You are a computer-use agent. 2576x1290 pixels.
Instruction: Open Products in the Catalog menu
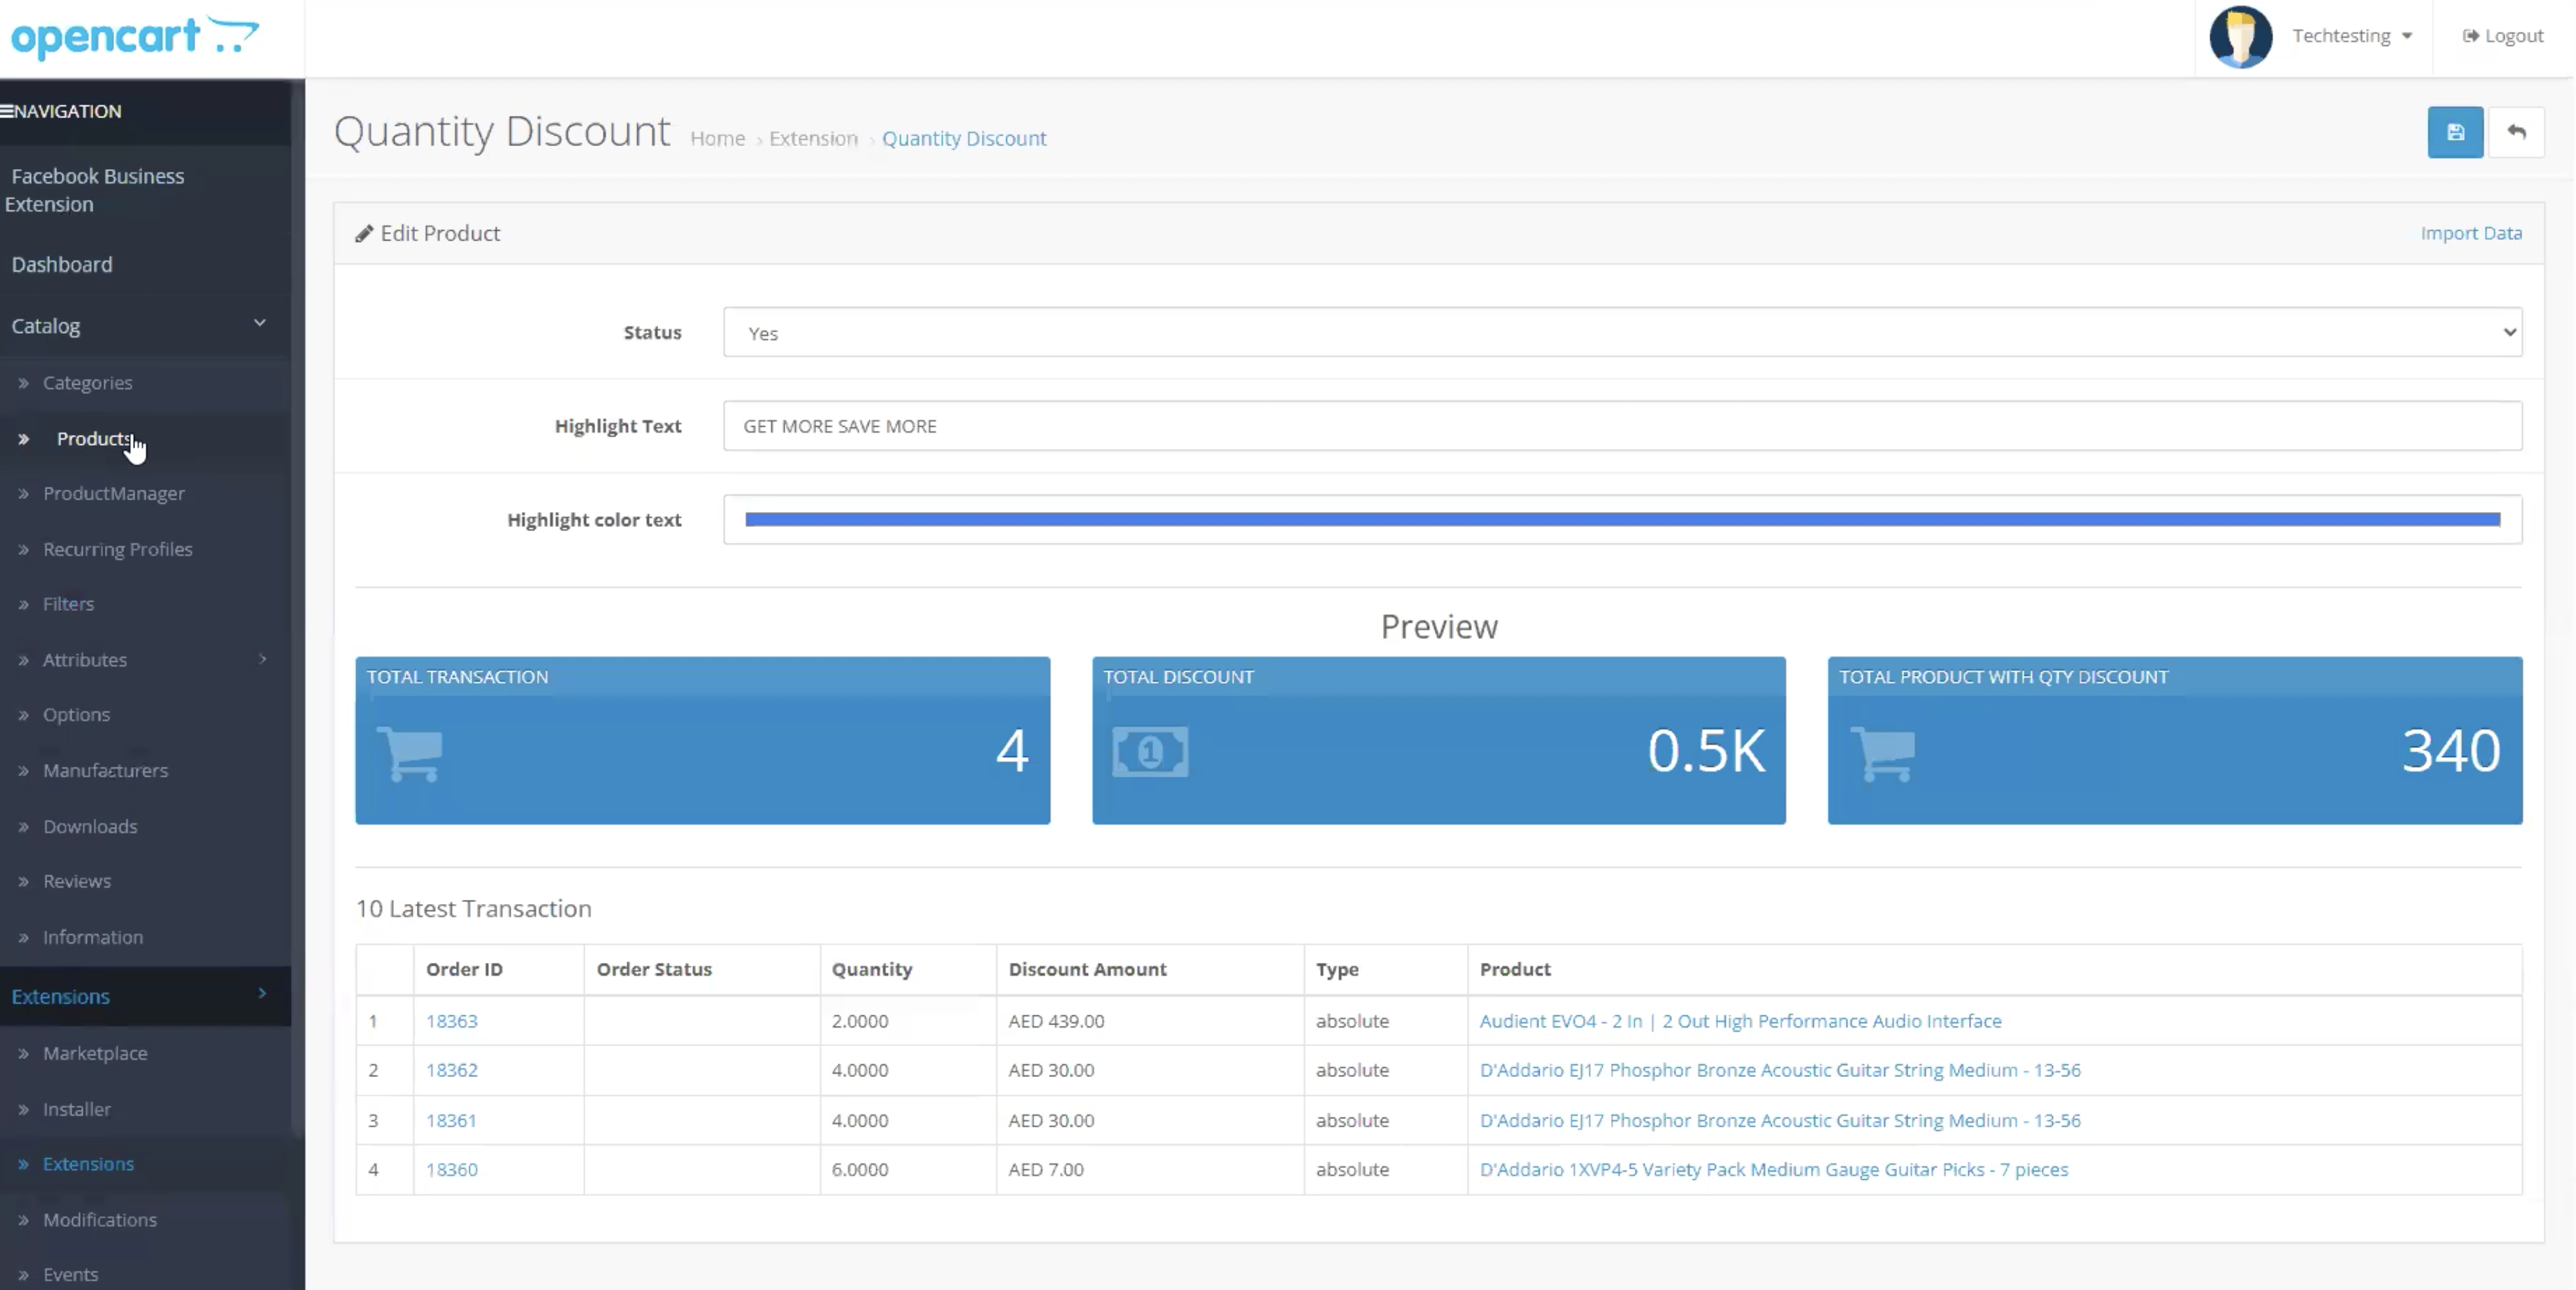pyautogui.click(x=93, y=438)
